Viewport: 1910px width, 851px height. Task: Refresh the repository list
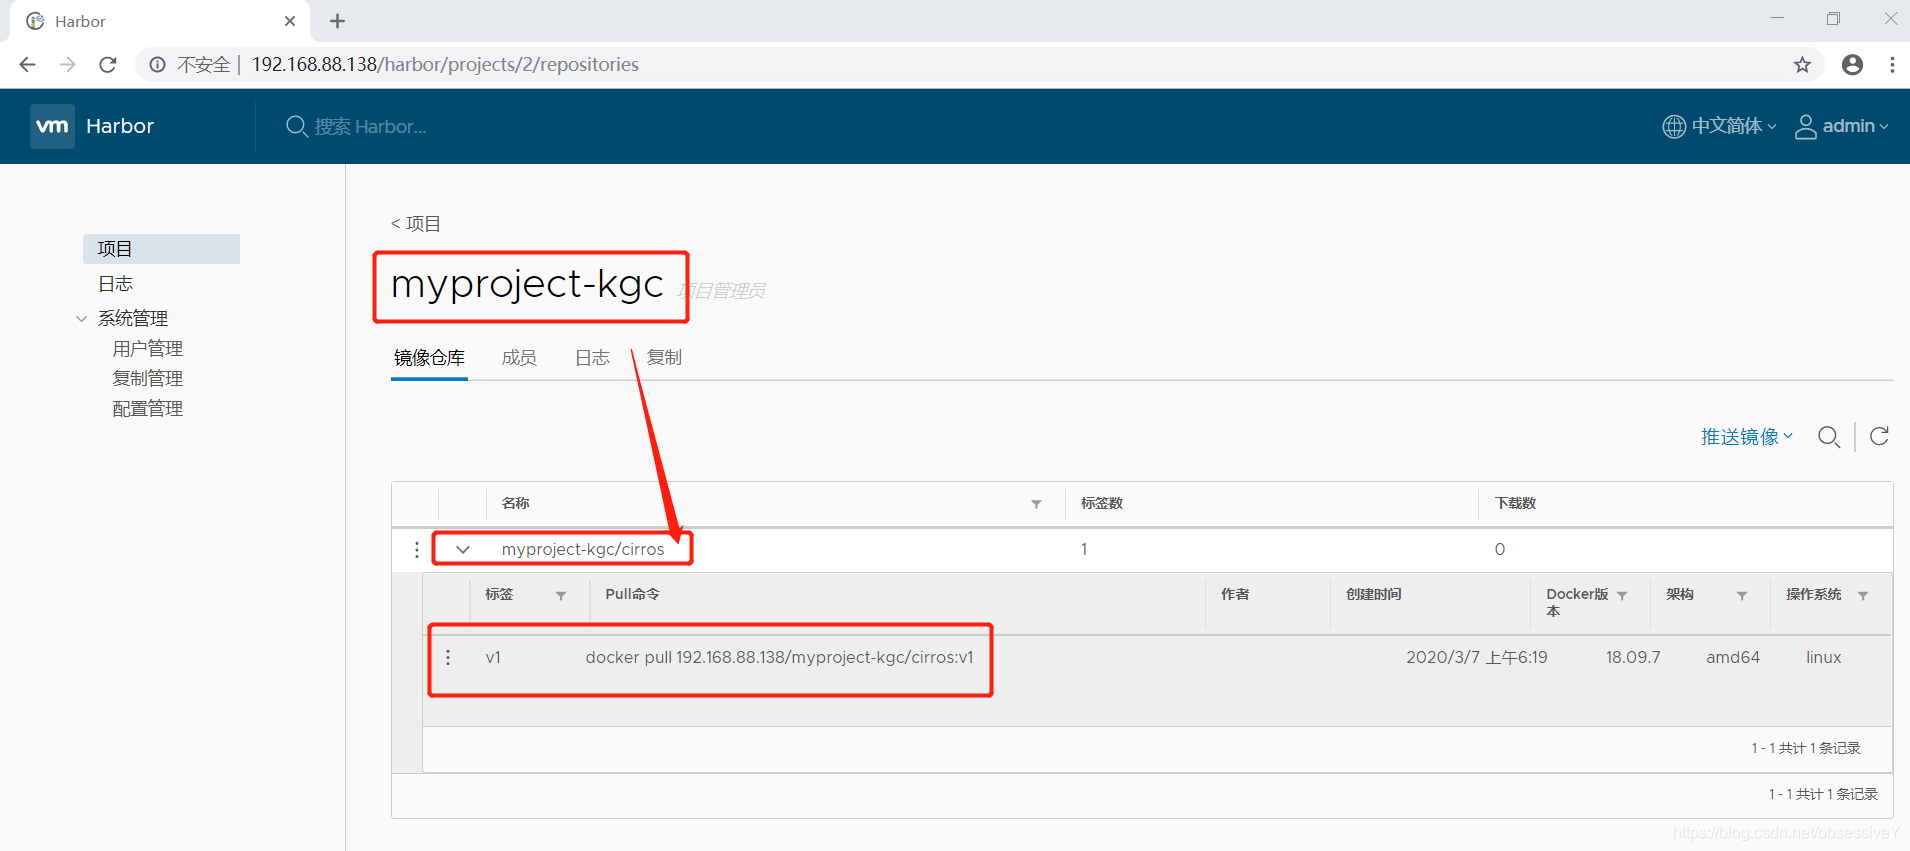point(1880,436)
